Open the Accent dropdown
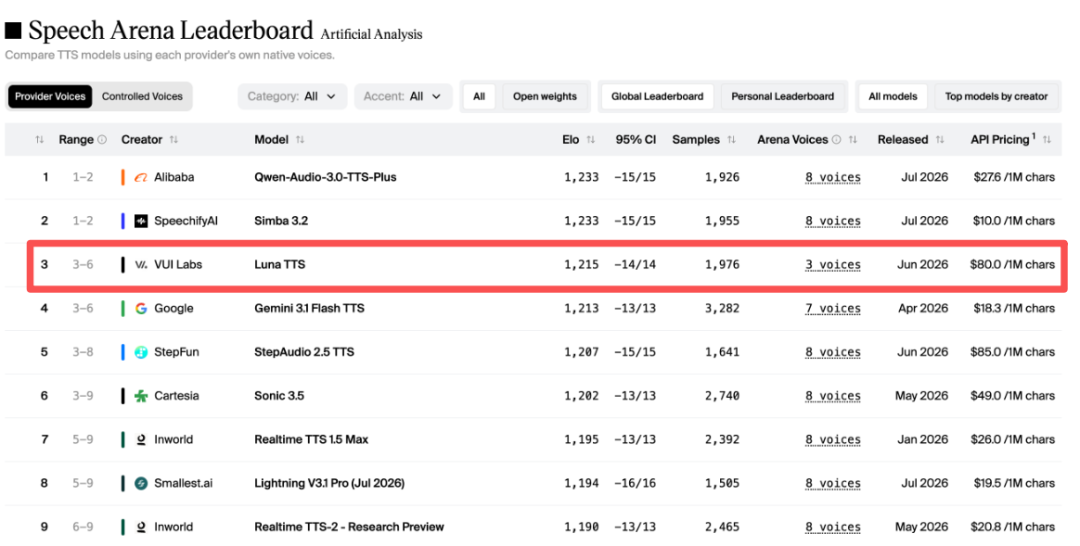 (403, 96)
